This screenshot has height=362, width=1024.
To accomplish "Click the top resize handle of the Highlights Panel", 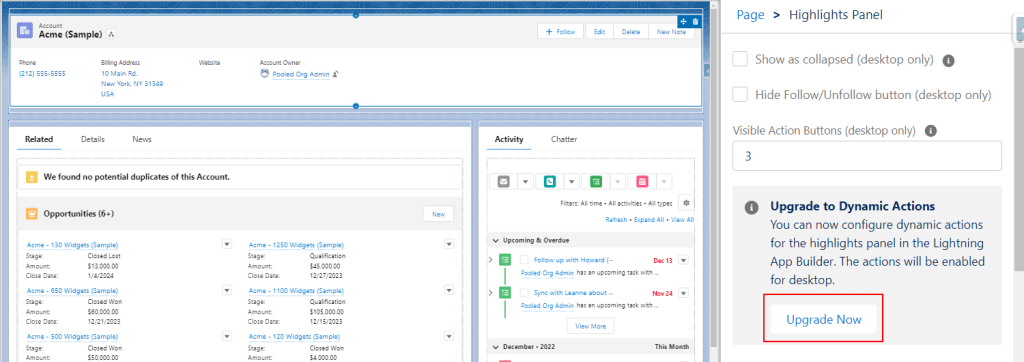I will click(356, 15).
